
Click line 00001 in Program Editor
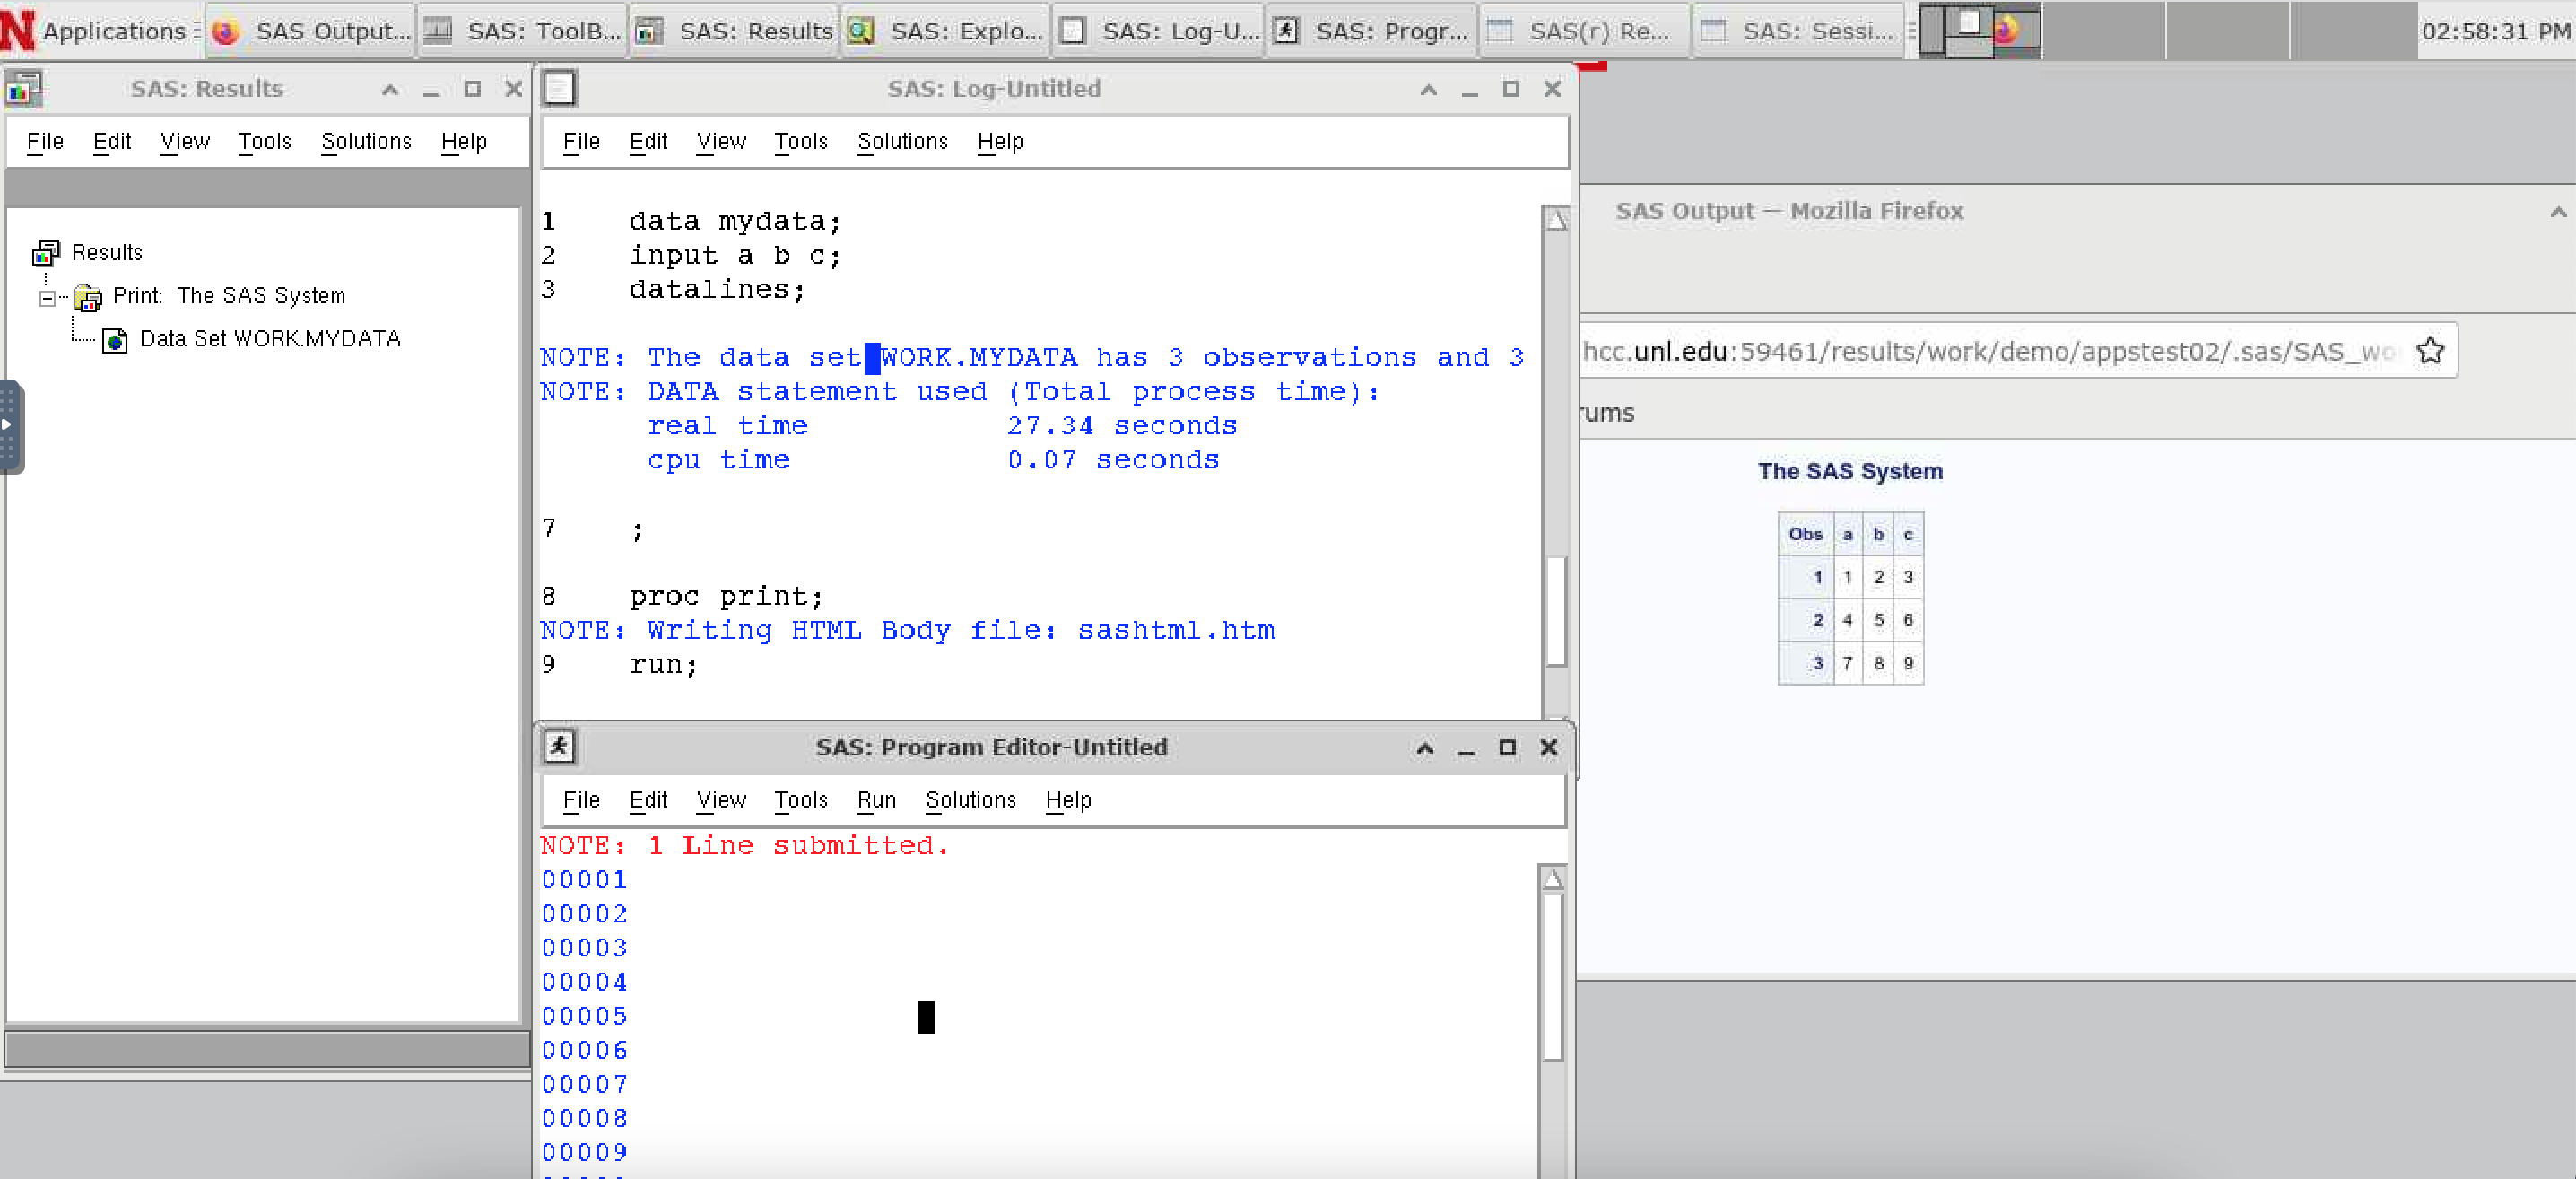click(585, 880)
